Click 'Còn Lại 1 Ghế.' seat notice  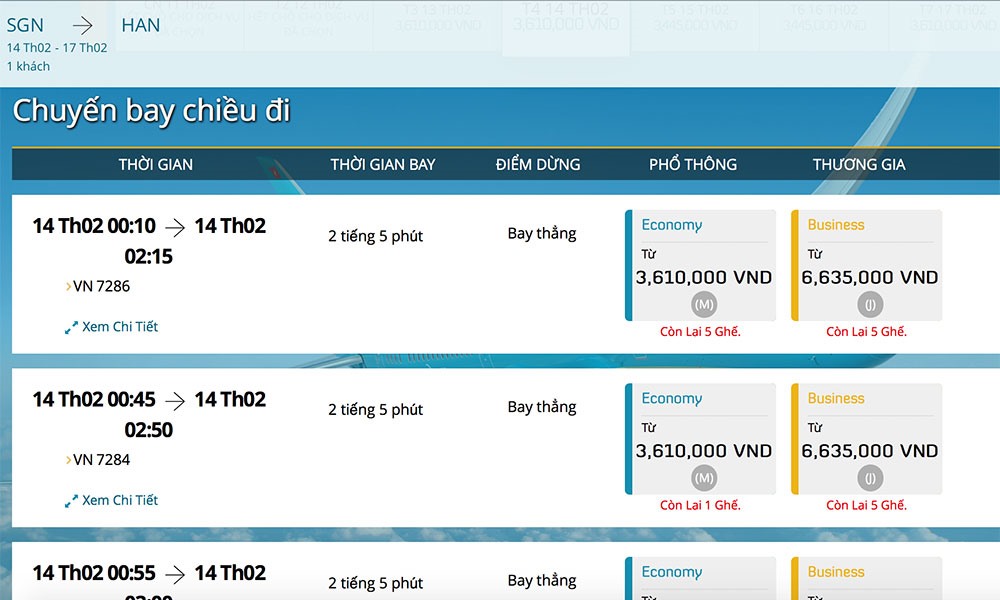coord(700,505)
